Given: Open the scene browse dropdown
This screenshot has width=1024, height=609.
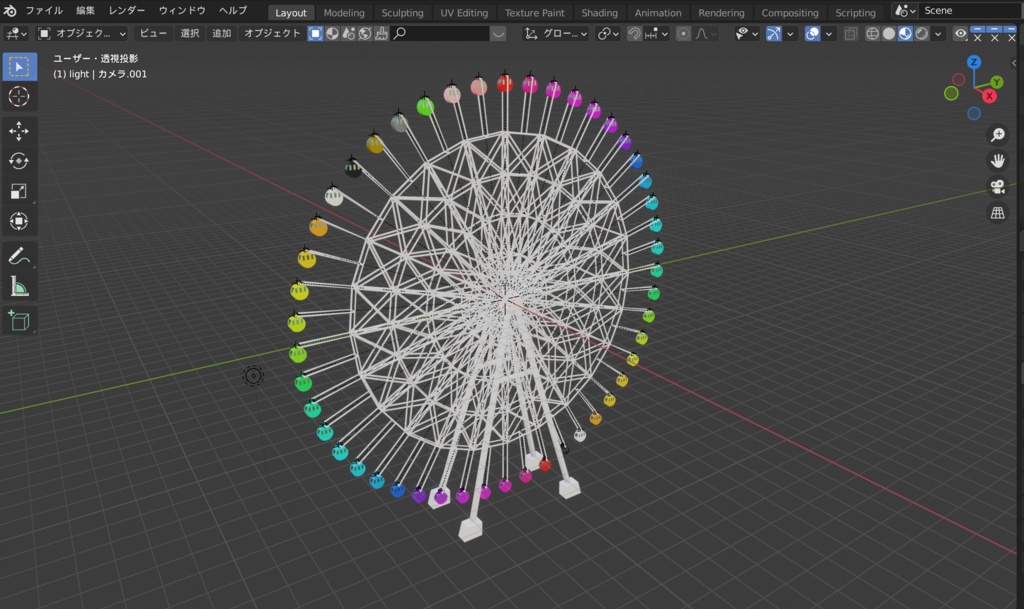Looking at the screenshot, I should [905, 11].
